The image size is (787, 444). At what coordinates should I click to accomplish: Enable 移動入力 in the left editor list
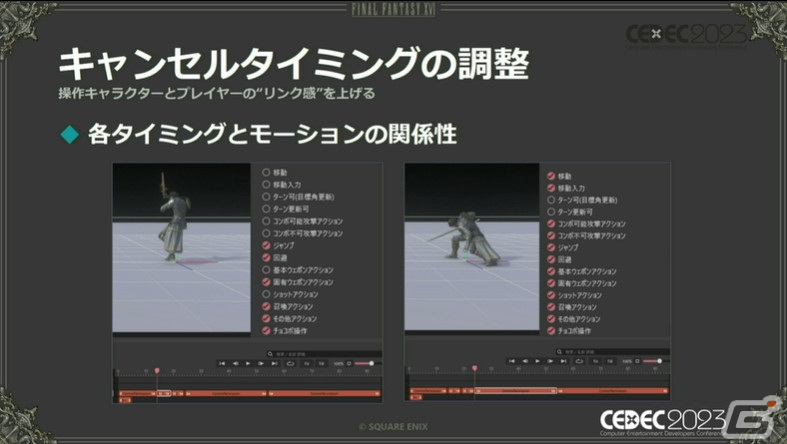click(x=266, y=185)
